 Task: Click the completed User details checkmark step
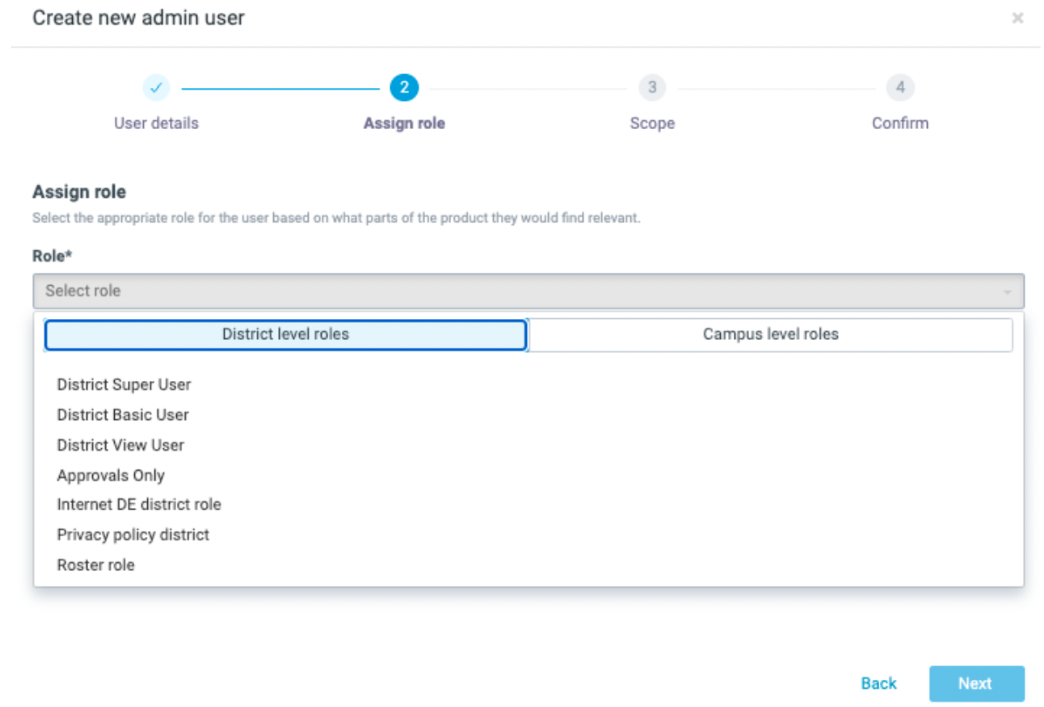pos(156,87)
